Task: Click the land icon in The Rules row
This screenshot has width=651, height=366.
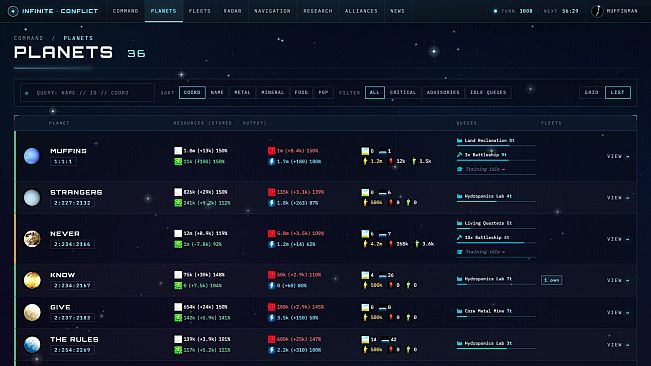Action: [x=365, y=339]
